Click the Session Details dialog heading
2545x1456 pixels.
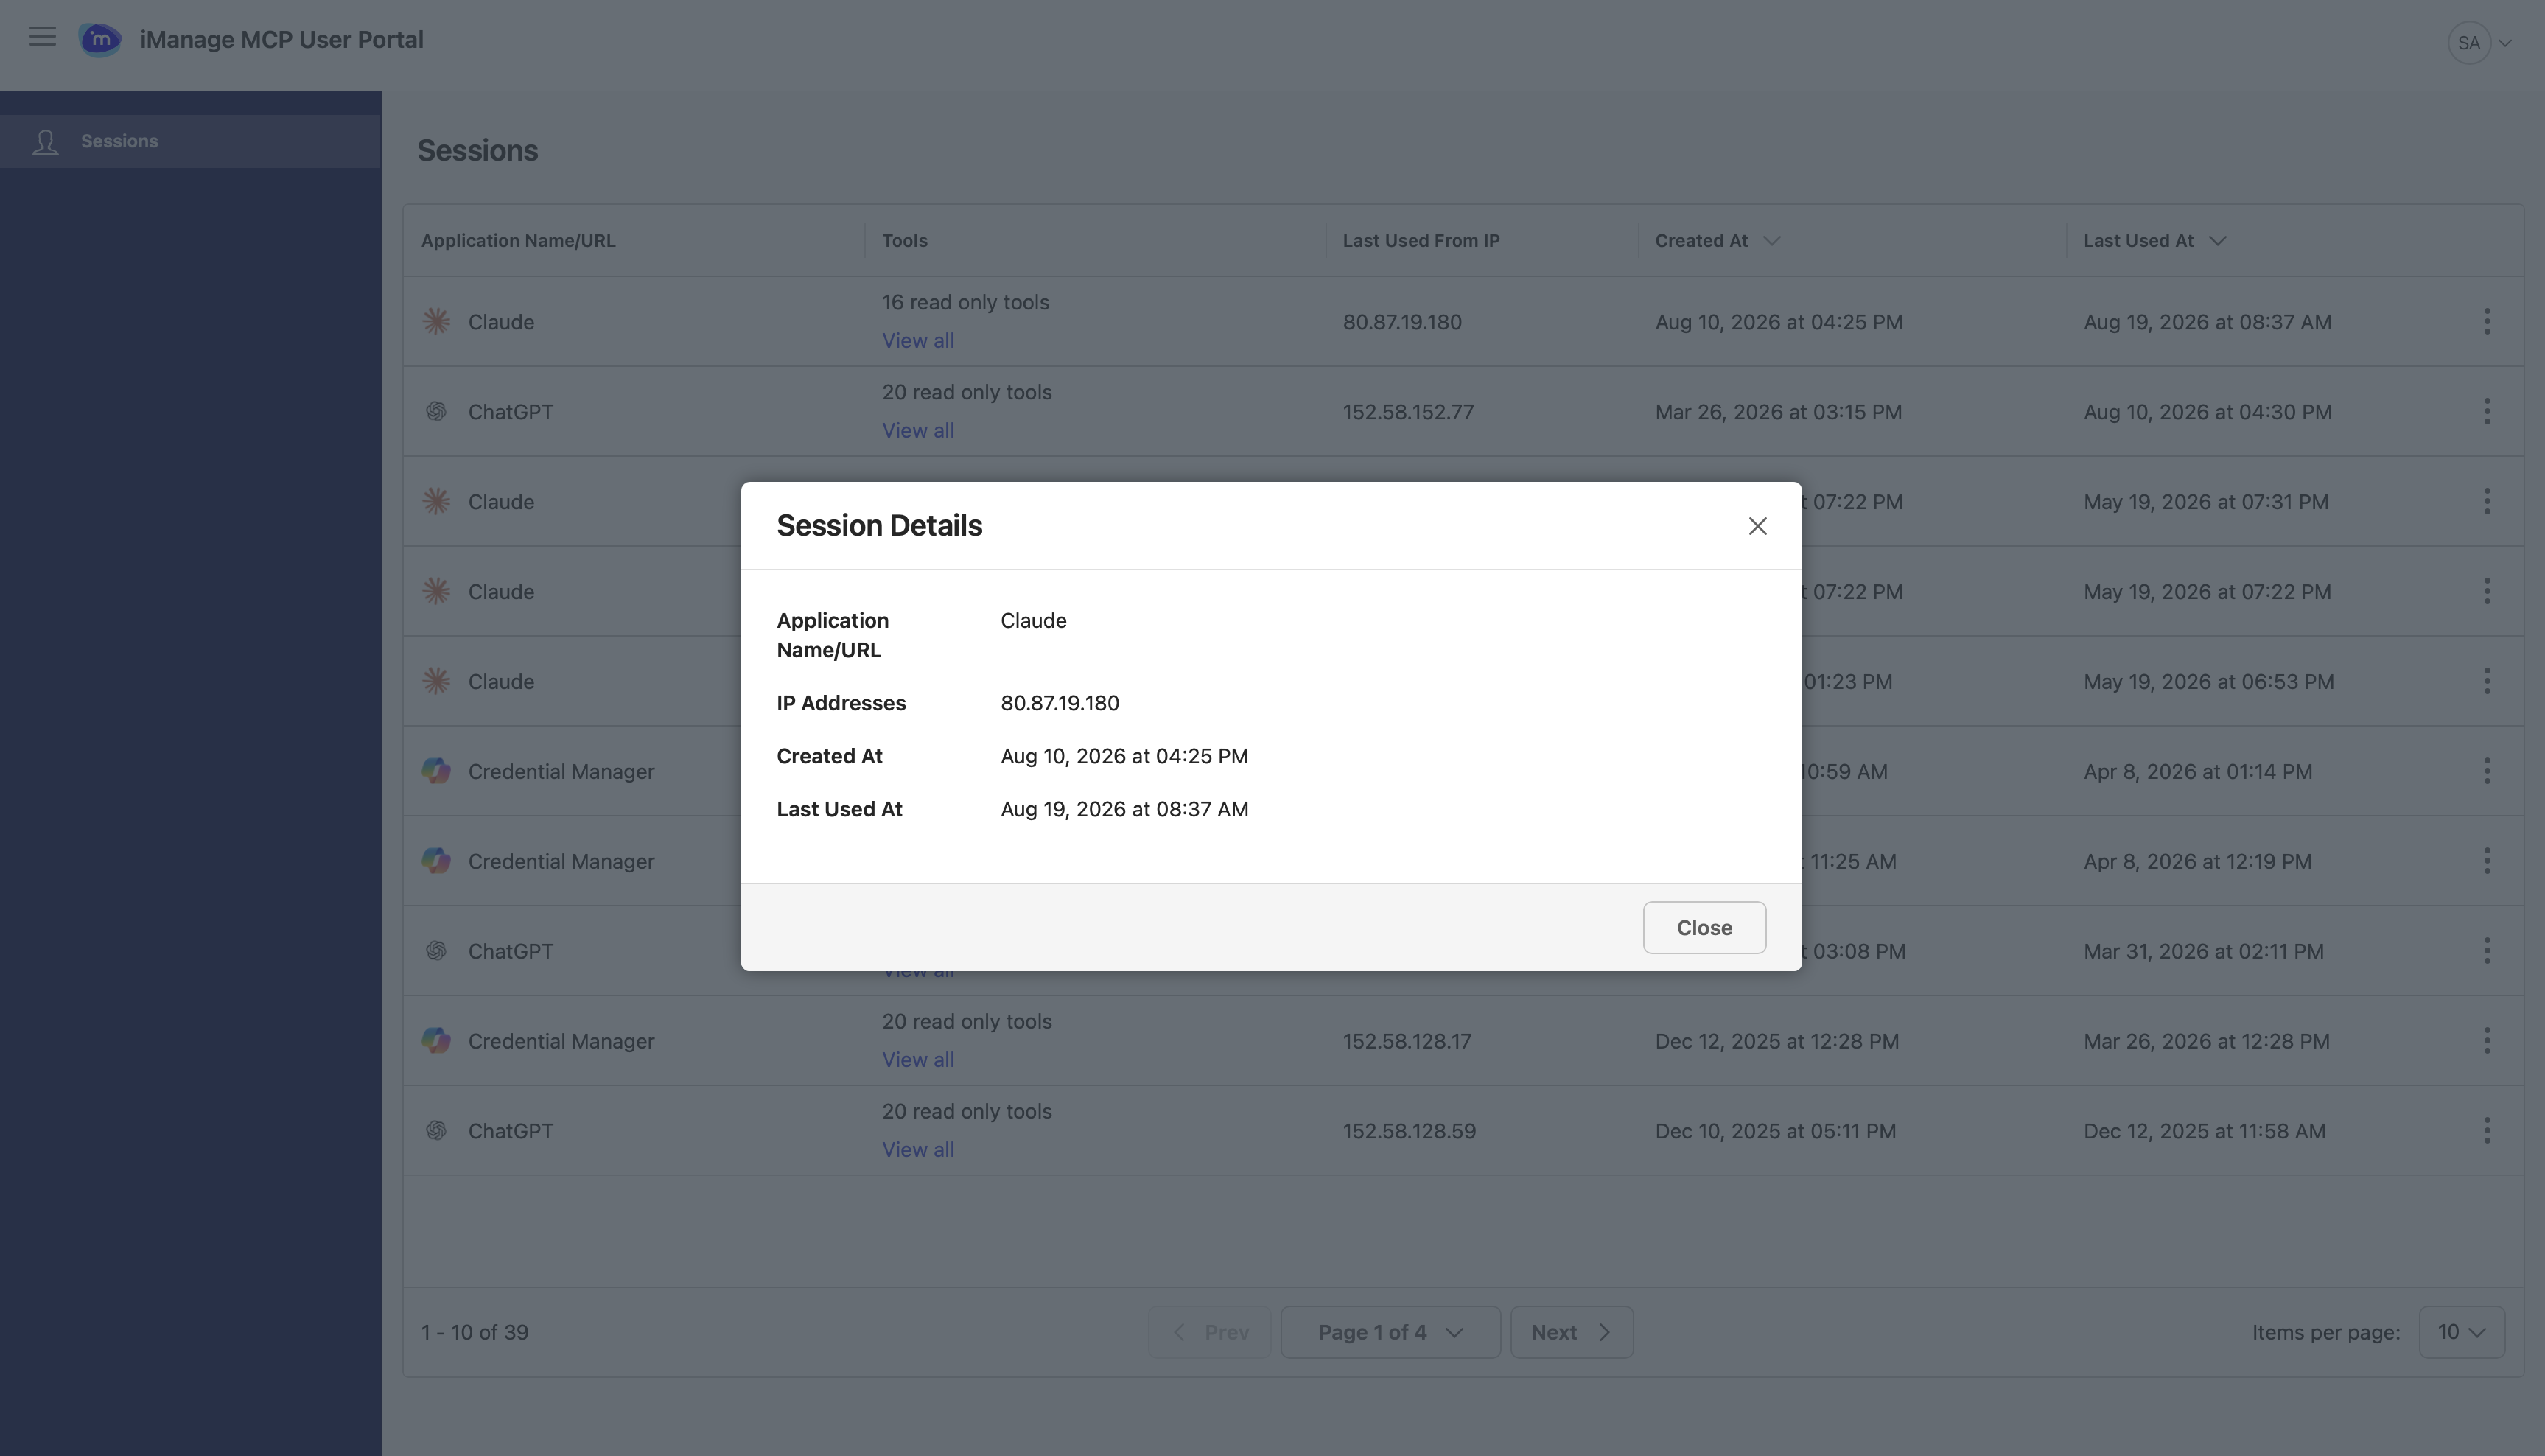tap(879, 526)
